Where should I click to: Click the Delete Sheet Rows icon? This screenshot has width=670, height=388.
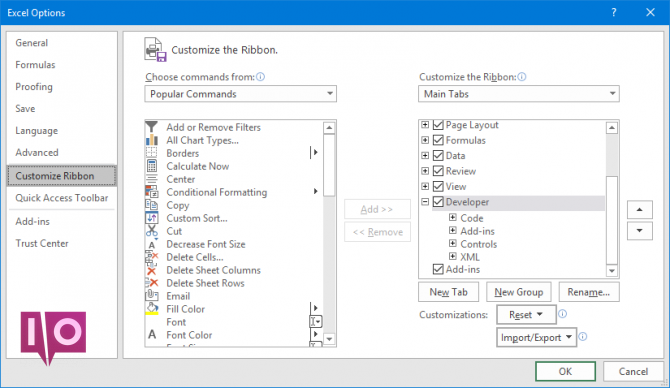[152, 283]
